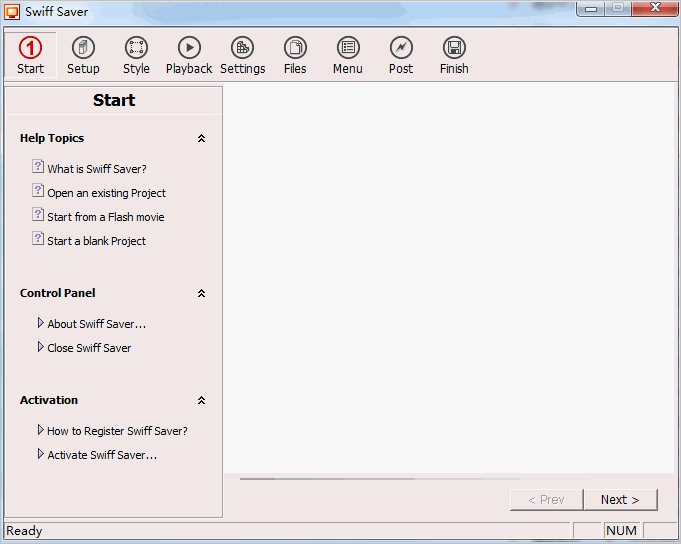This screenshot has width=681, height=544.
Task: Switch to the Files step
Action: pos(295,55)
